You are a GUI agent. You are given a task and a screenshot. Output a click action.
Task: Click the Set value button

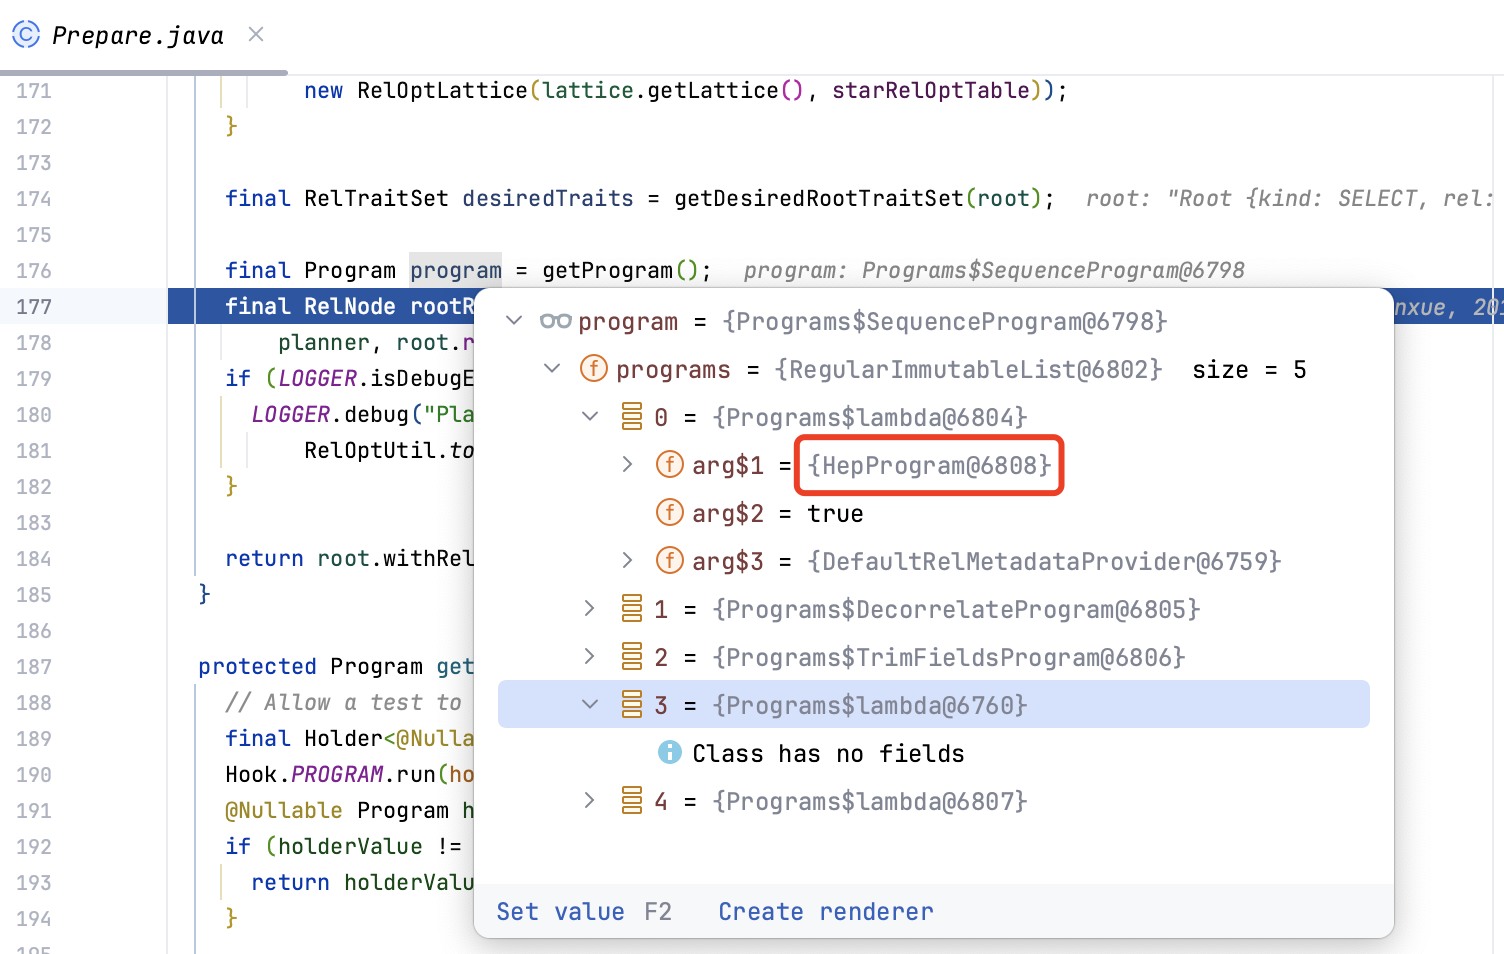(560, 911)
